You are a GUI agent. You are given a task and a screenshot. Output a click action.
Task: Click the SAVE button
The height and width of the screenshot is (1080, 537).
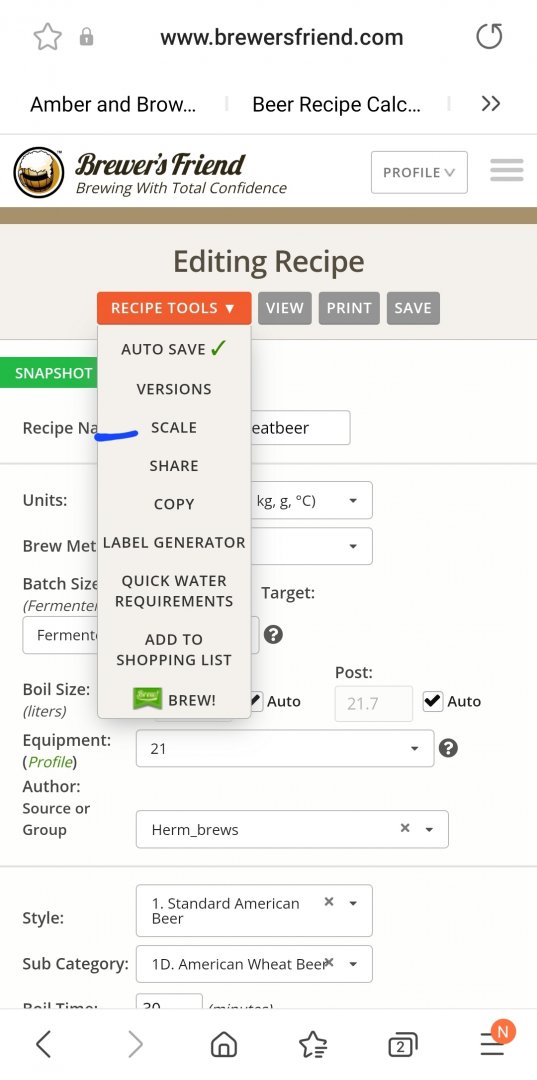[x=413, y=308]
